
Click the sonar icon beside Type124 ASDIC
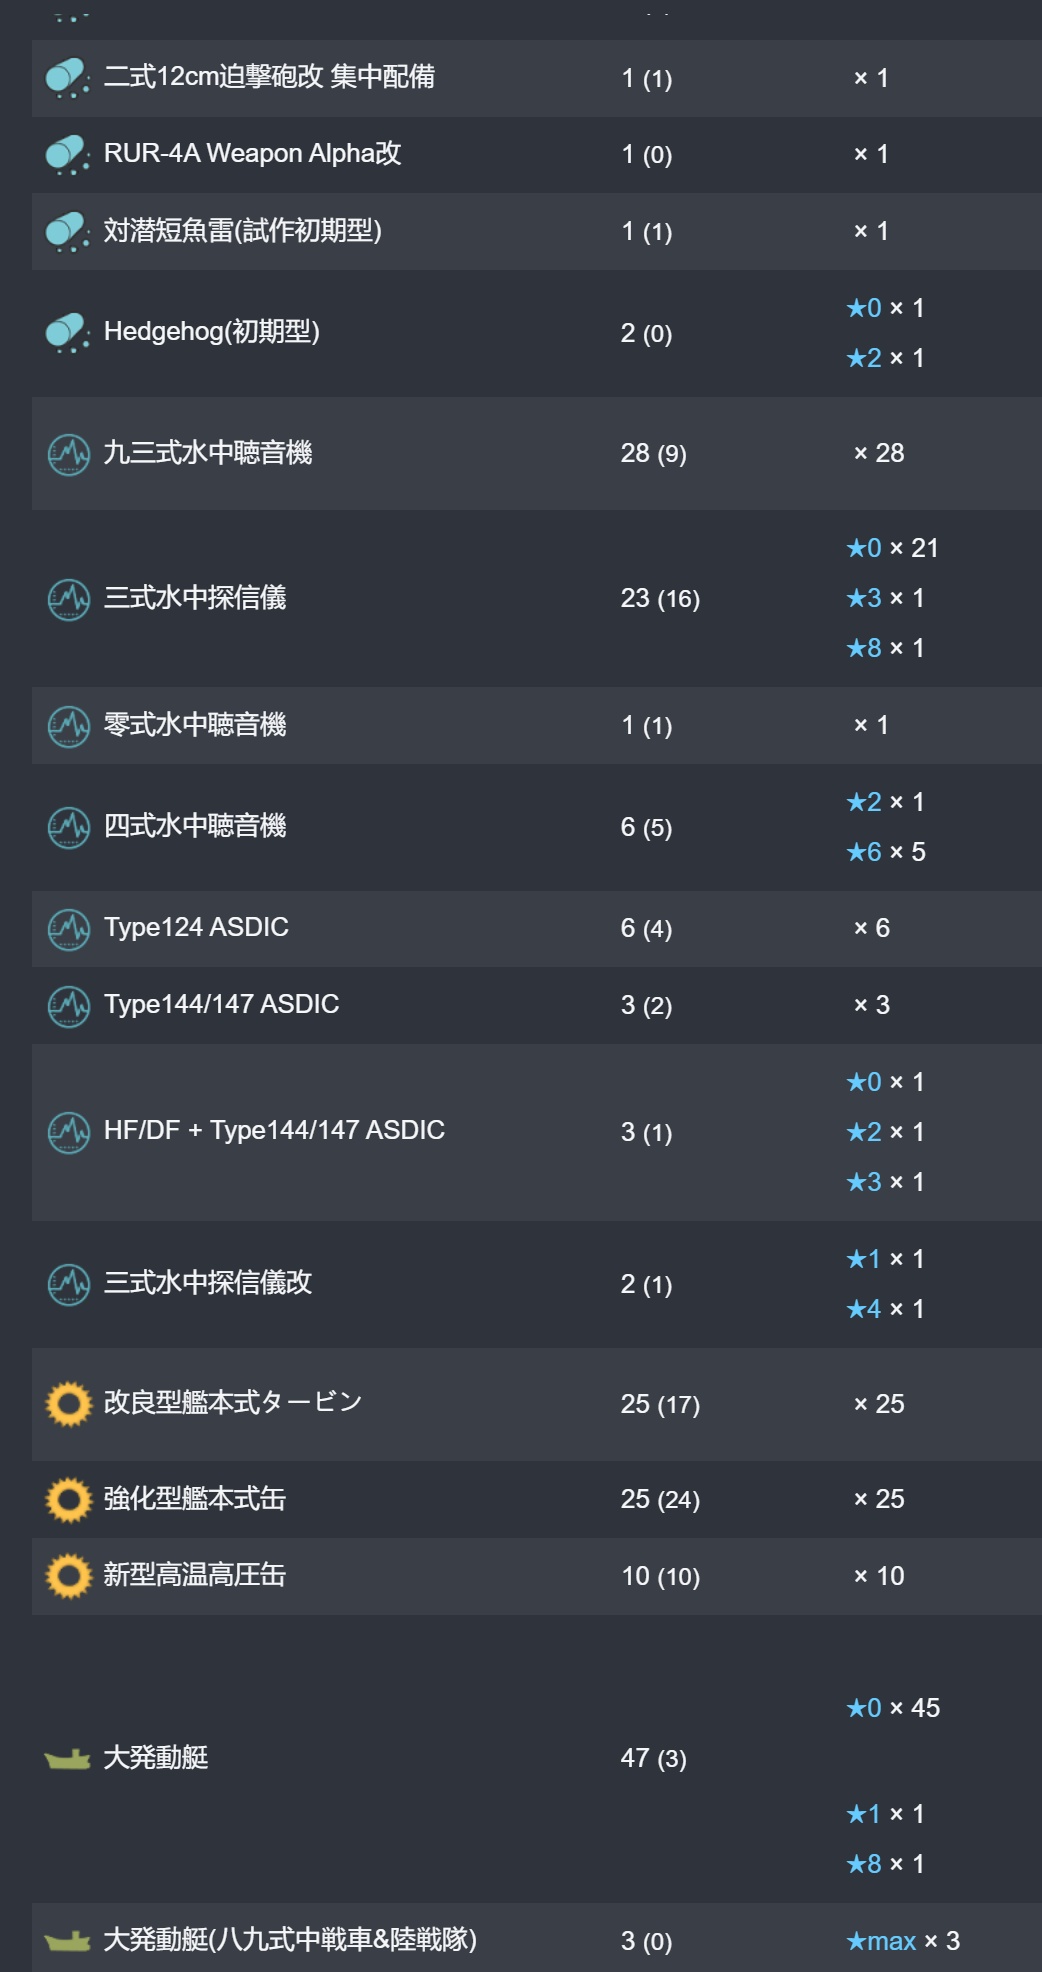coord(68,929)
